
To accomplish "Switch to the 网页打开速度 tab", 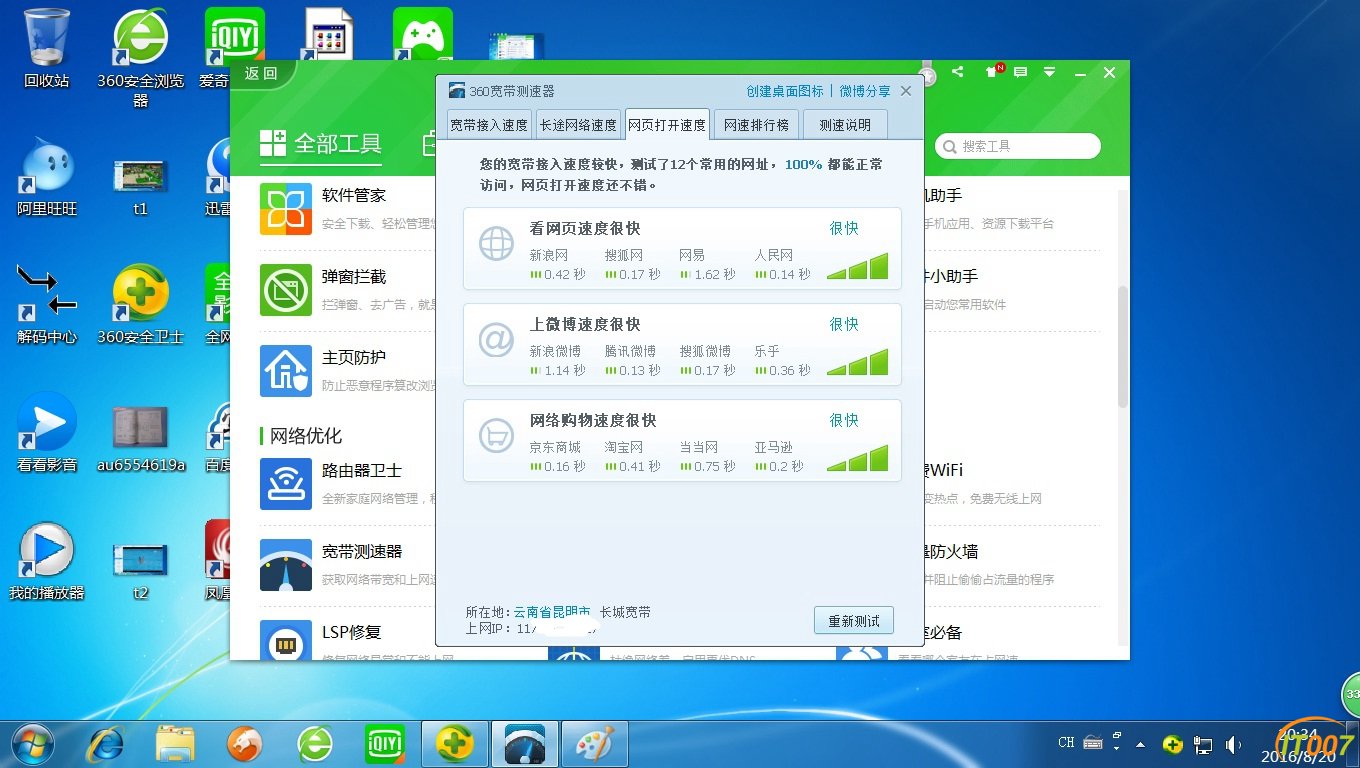I will pyautogui.click(x=667, y=125).
